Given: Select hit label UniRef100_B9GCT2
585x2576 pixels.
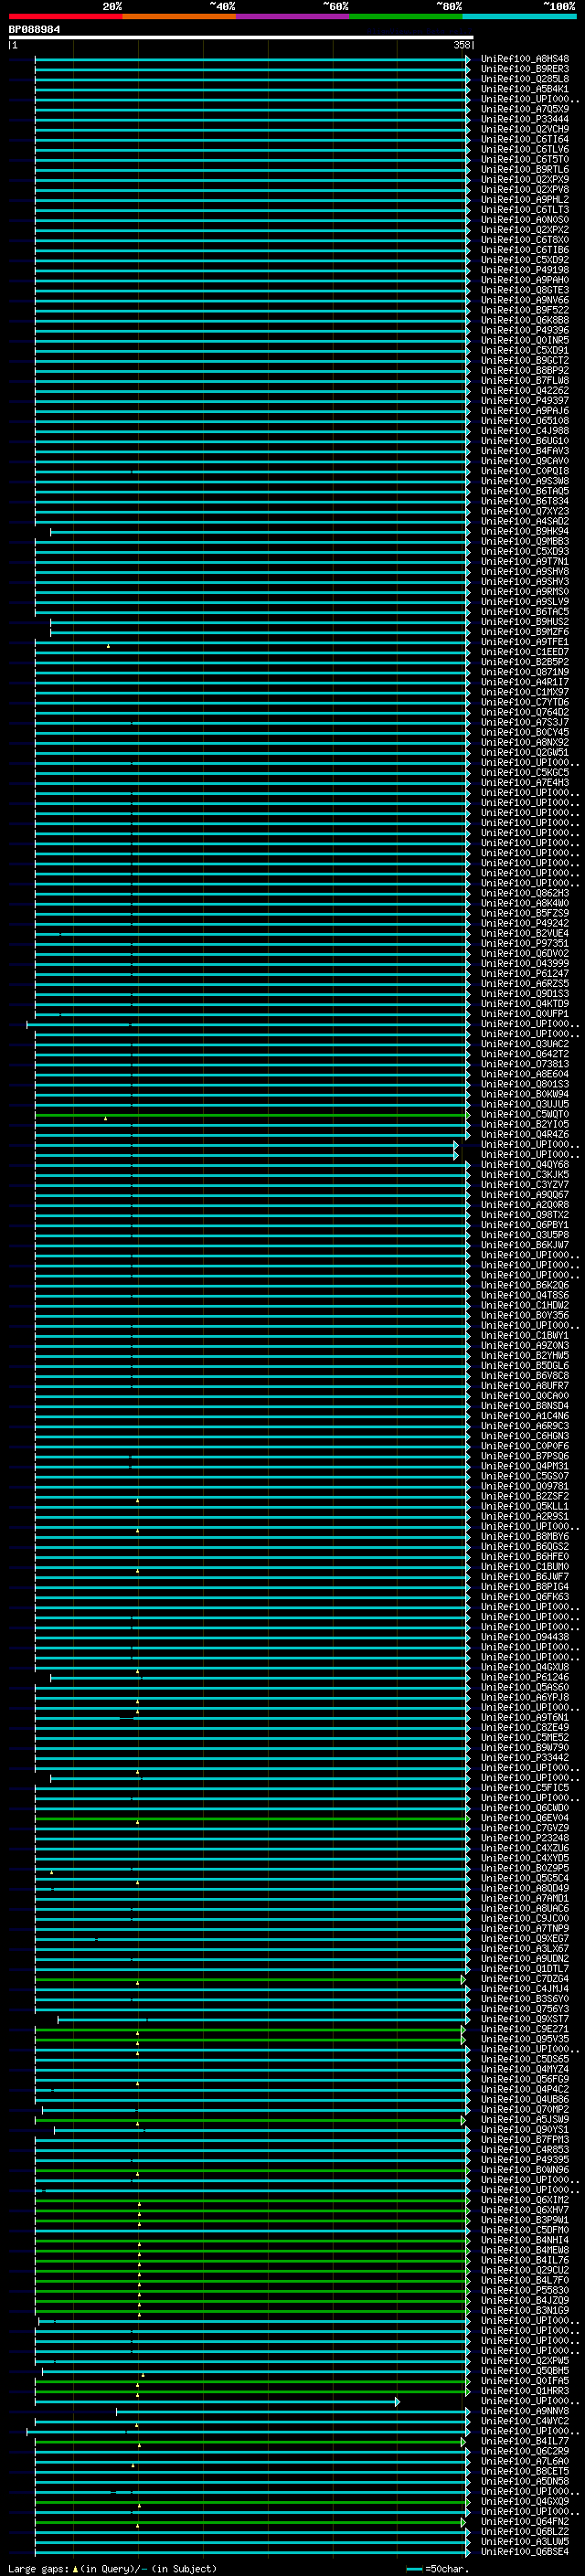Looking at the screenshot, I should coord(525,361).
